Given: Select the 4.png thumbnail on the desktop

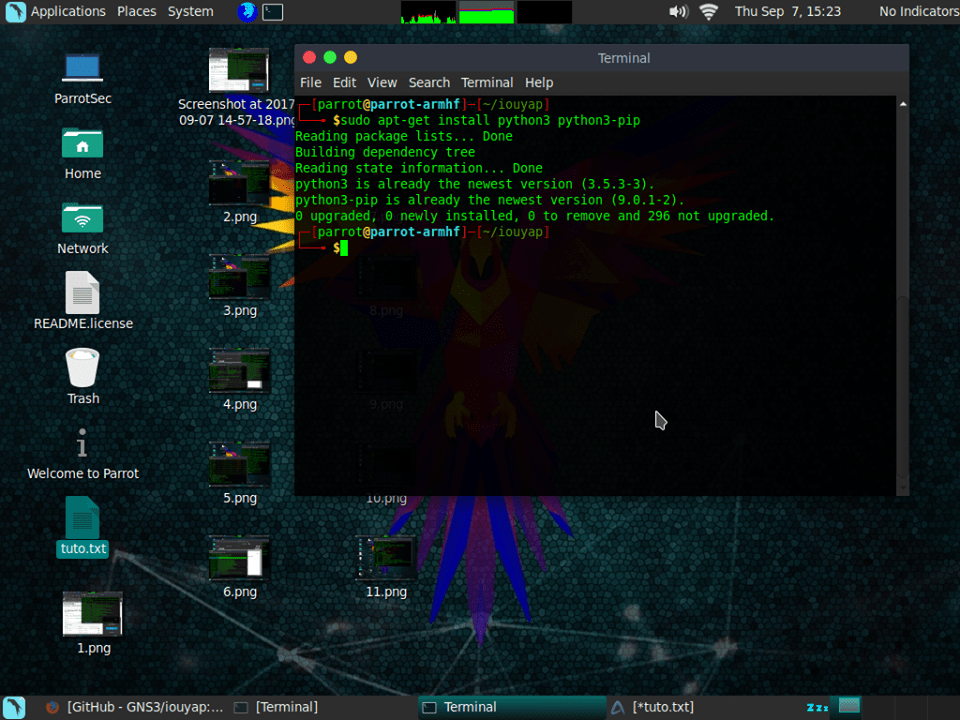Looking at the screenshot, I should pyautogui.click(x=239, y=370).
